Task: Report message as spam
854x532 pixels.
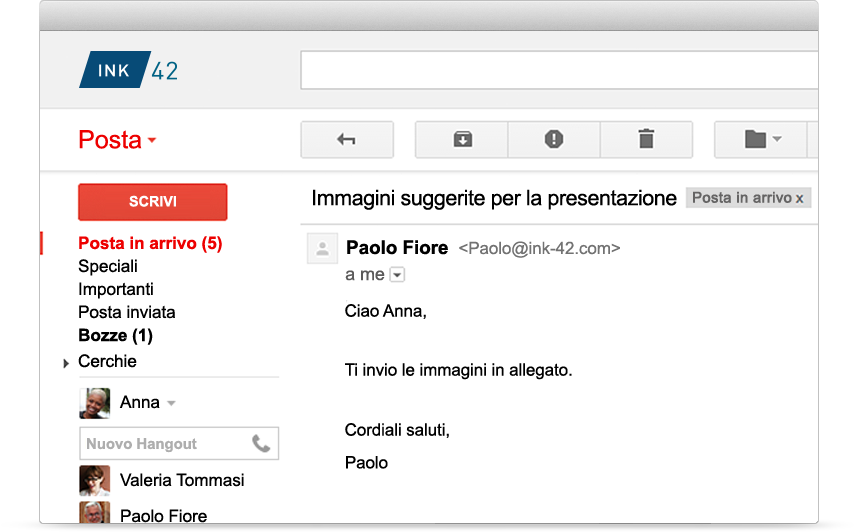Action: (554, 140)
